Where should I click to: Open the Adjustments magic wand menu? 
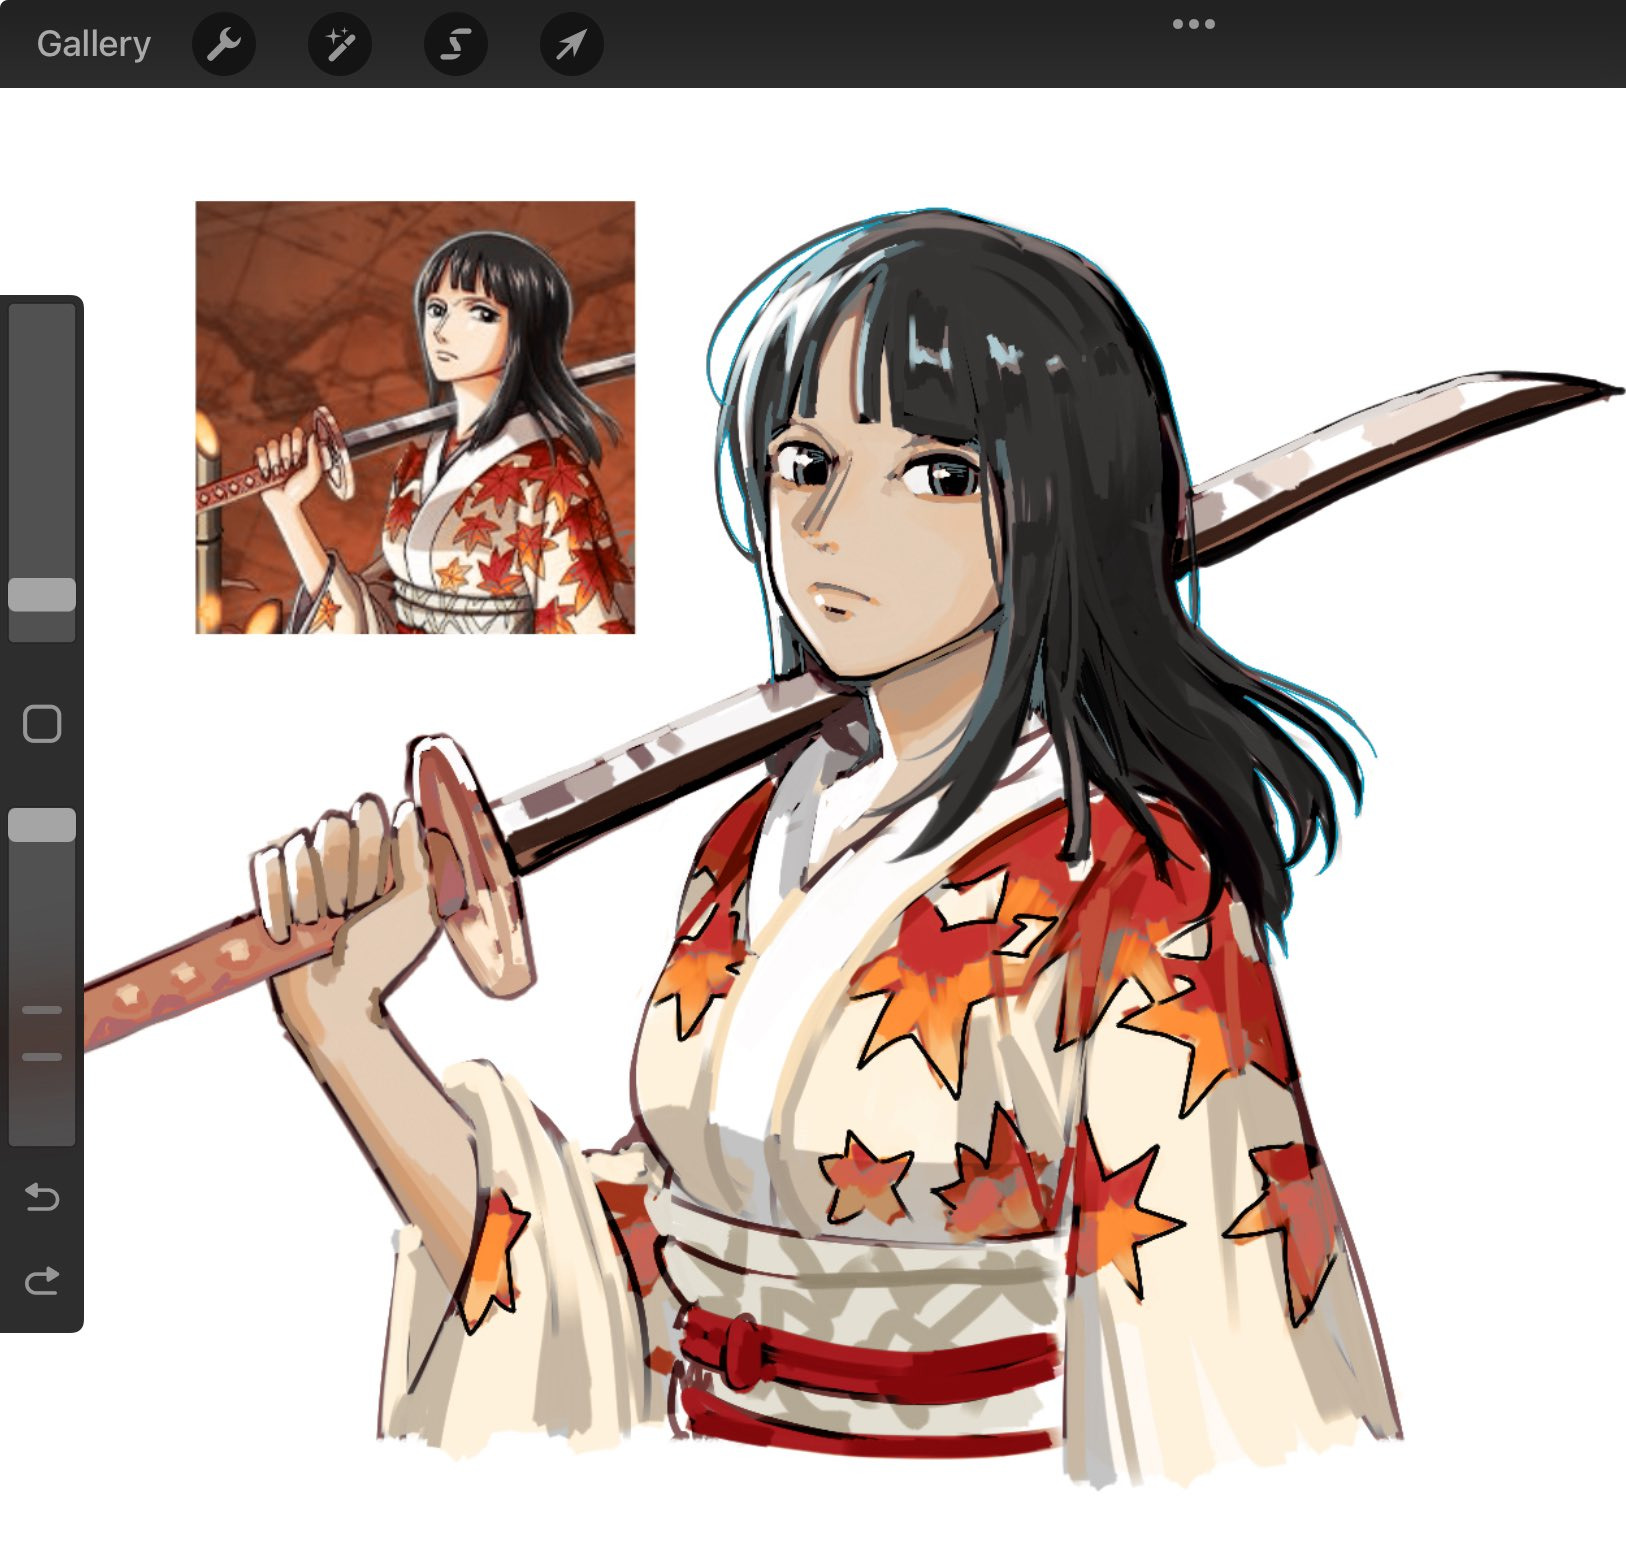pyautogui.click(x=340, y=44)
